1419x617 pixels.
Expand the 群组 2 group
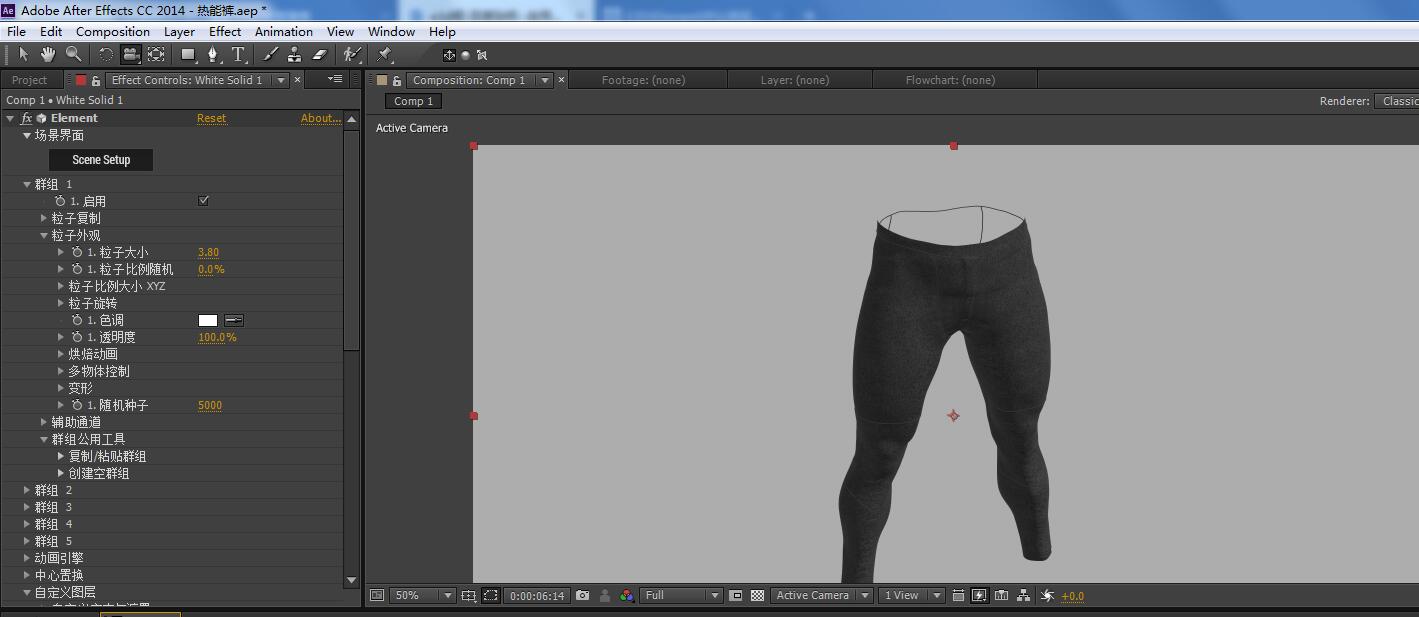pos(27,490)
